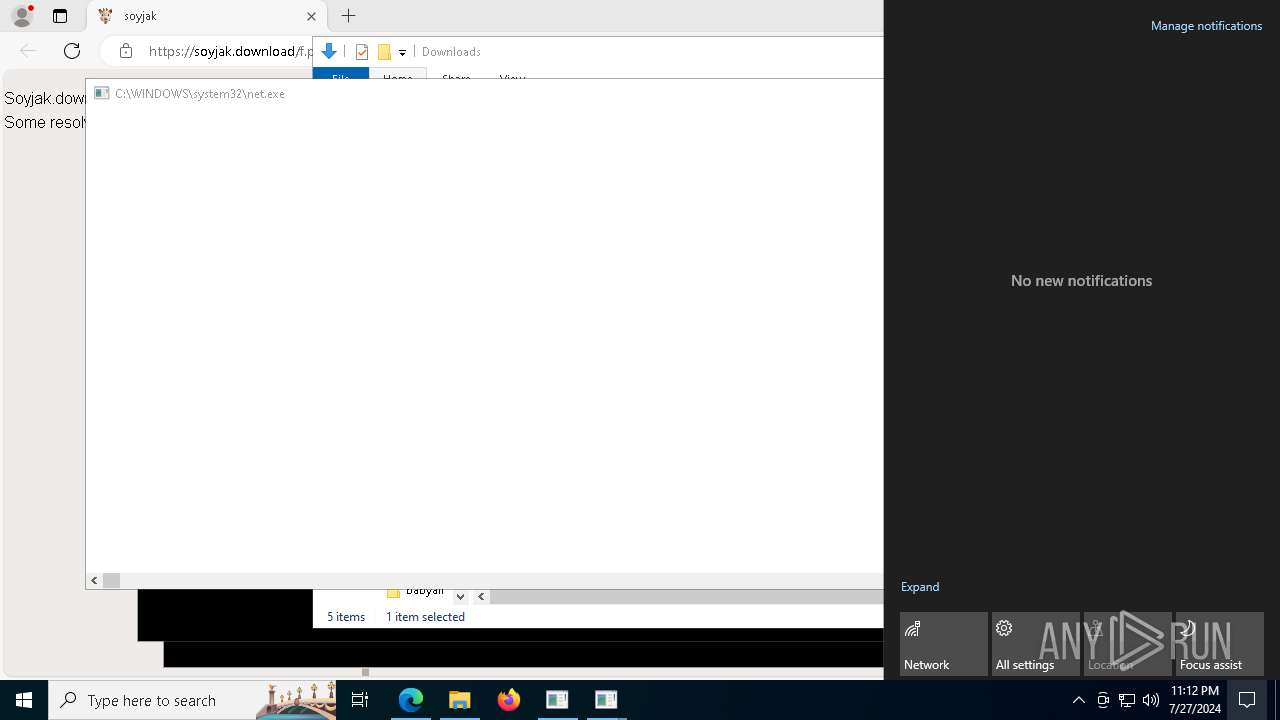Click '1 item selected' status text
This screenshot has width=1280, height=720.
tap(425, 617)
